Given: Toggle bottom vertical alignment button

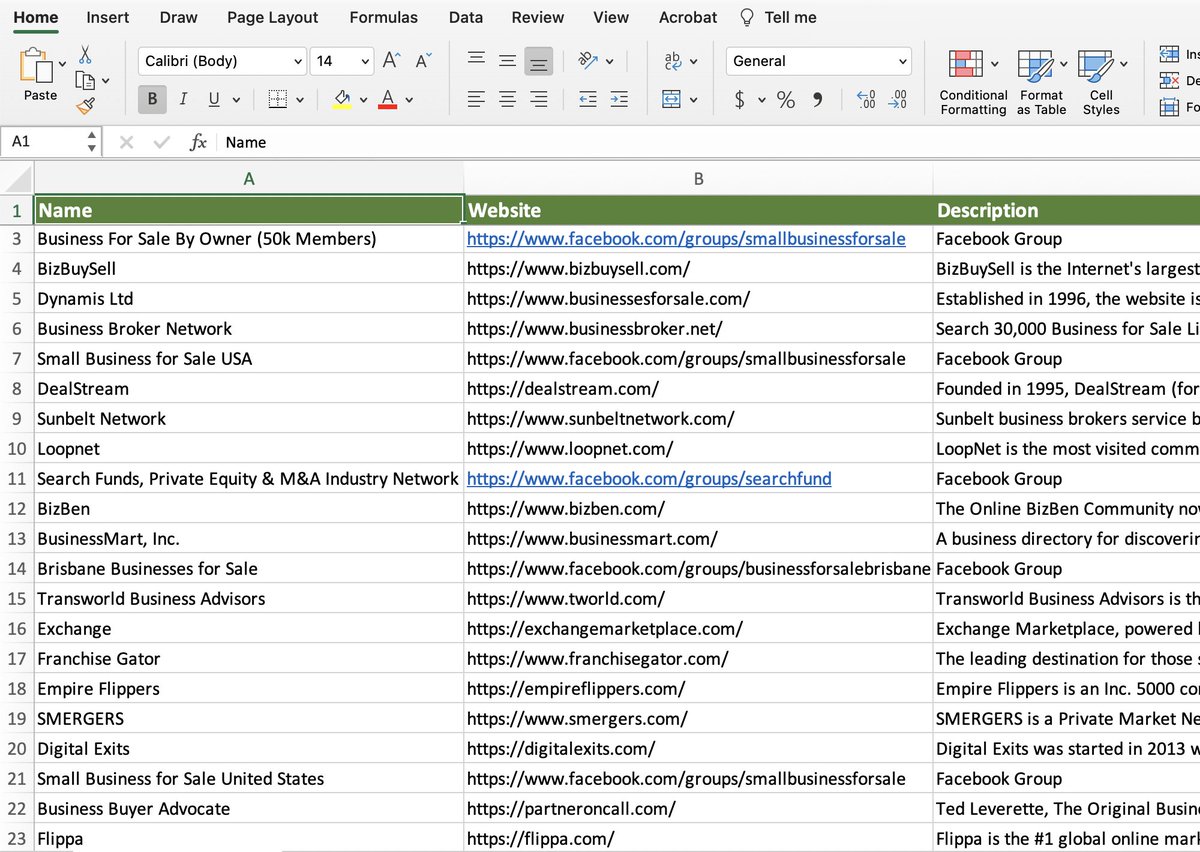Looking at the screenshot, I should pos(539,61).
